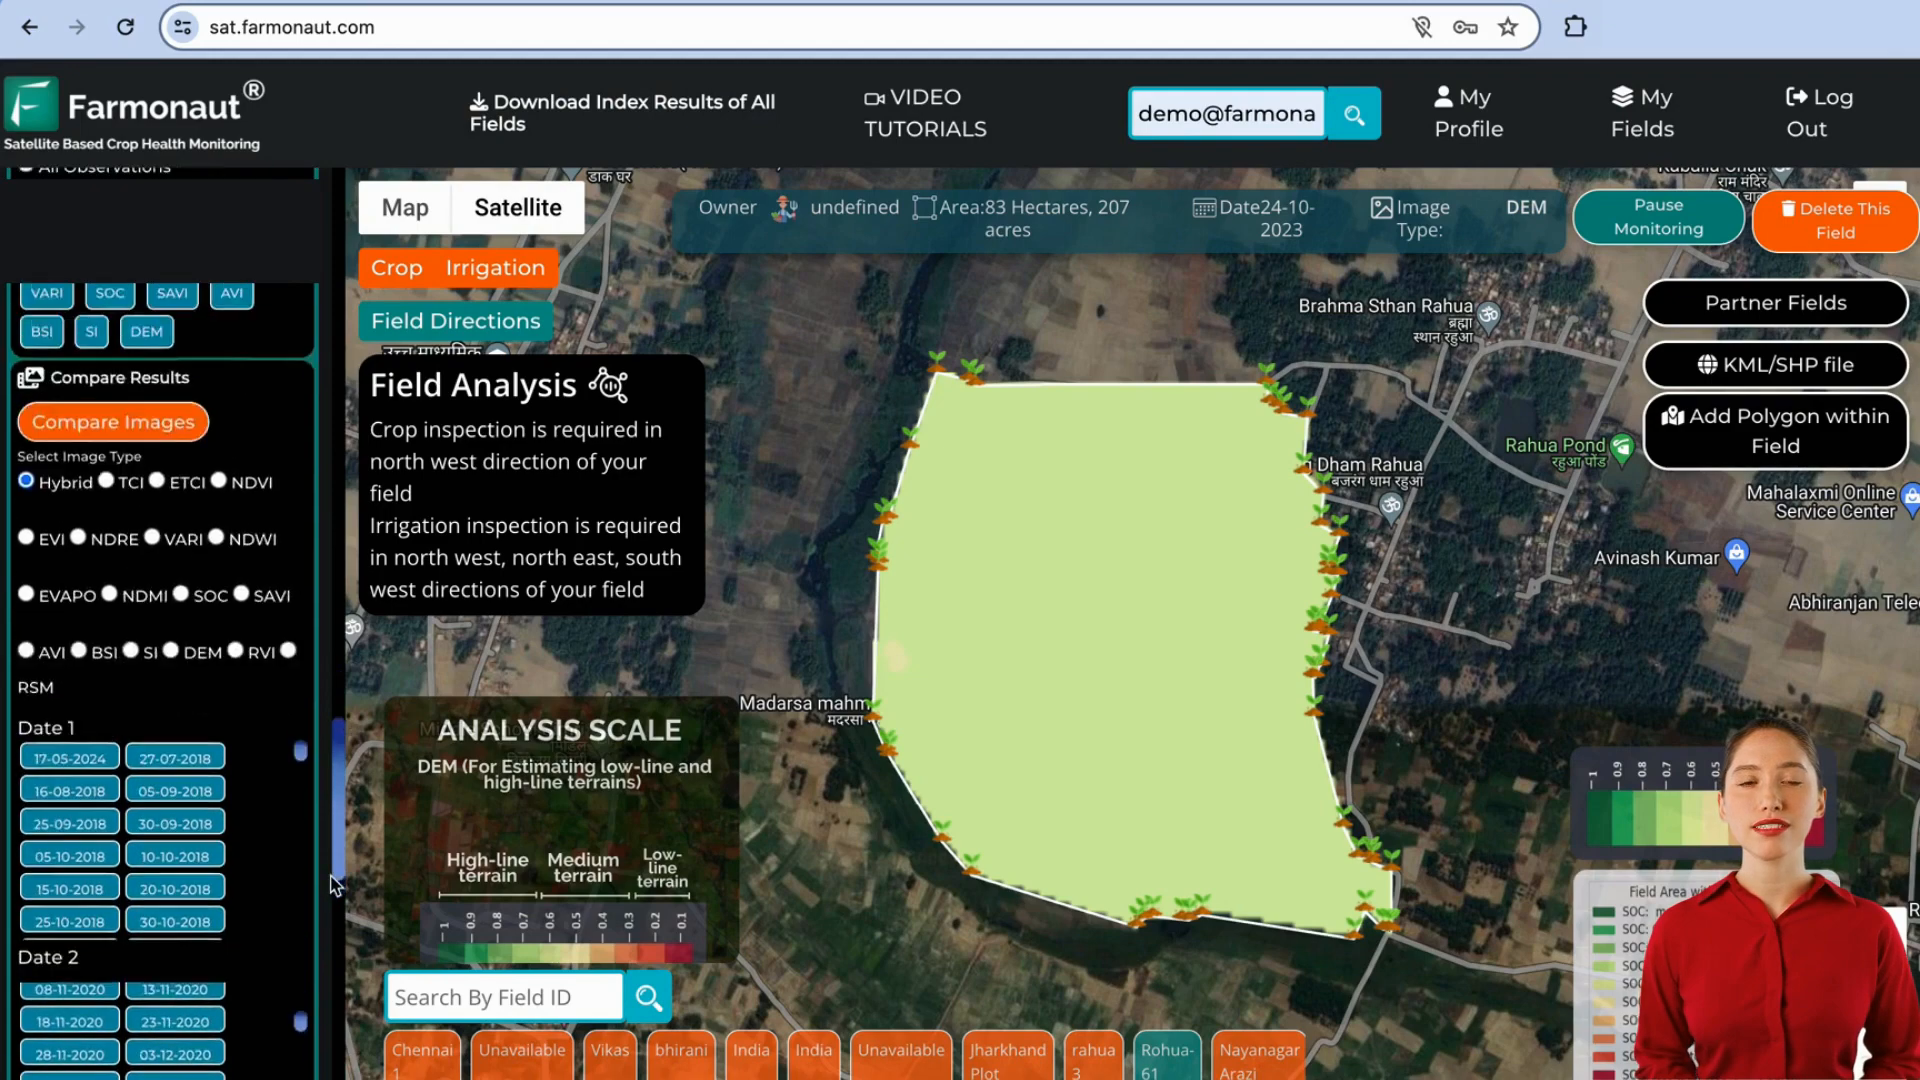Click Field ID search magnifier button
The height and width of the screenshot is (1080, 1920).
click(648, 997)
